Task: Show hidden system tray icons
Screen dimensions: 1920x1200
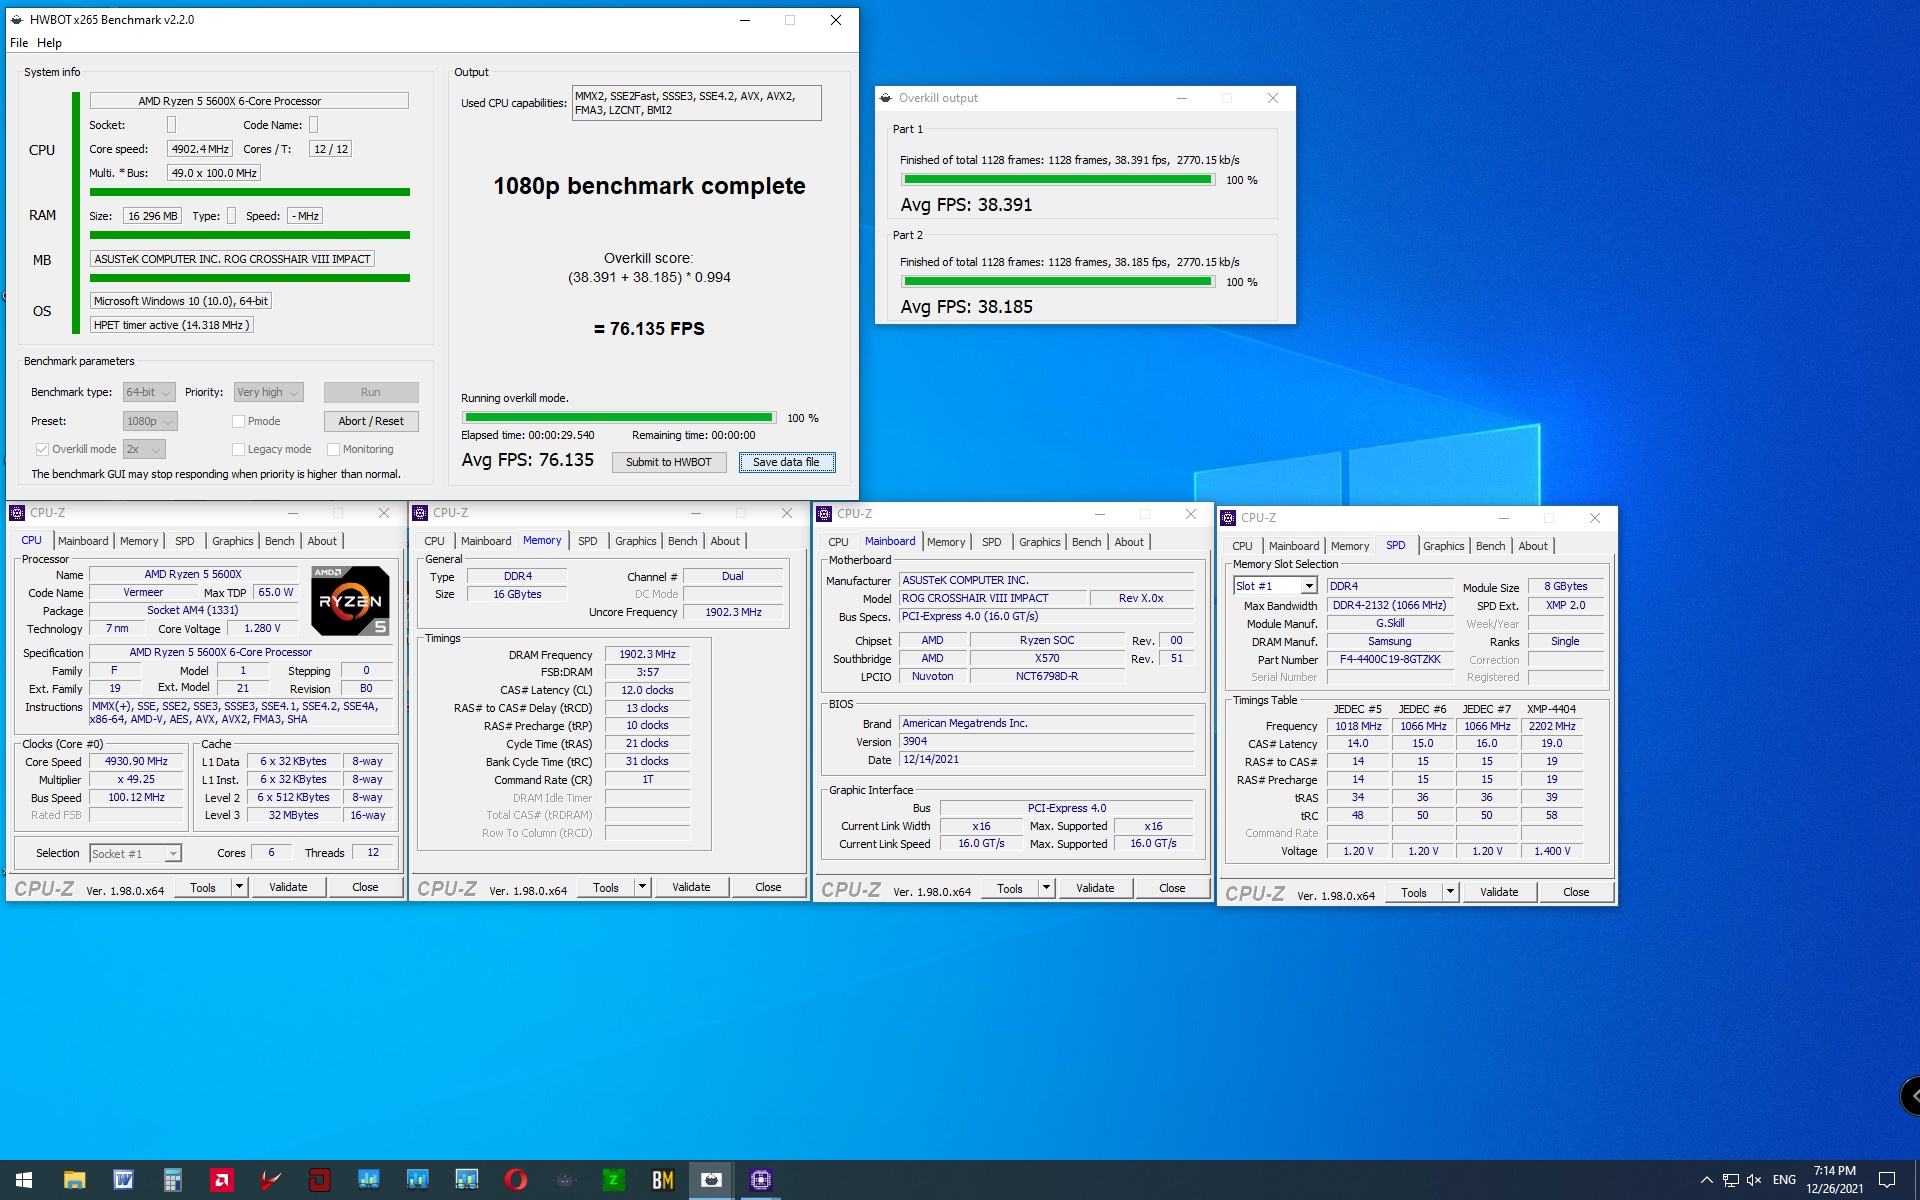Action: [1706, 1180]
